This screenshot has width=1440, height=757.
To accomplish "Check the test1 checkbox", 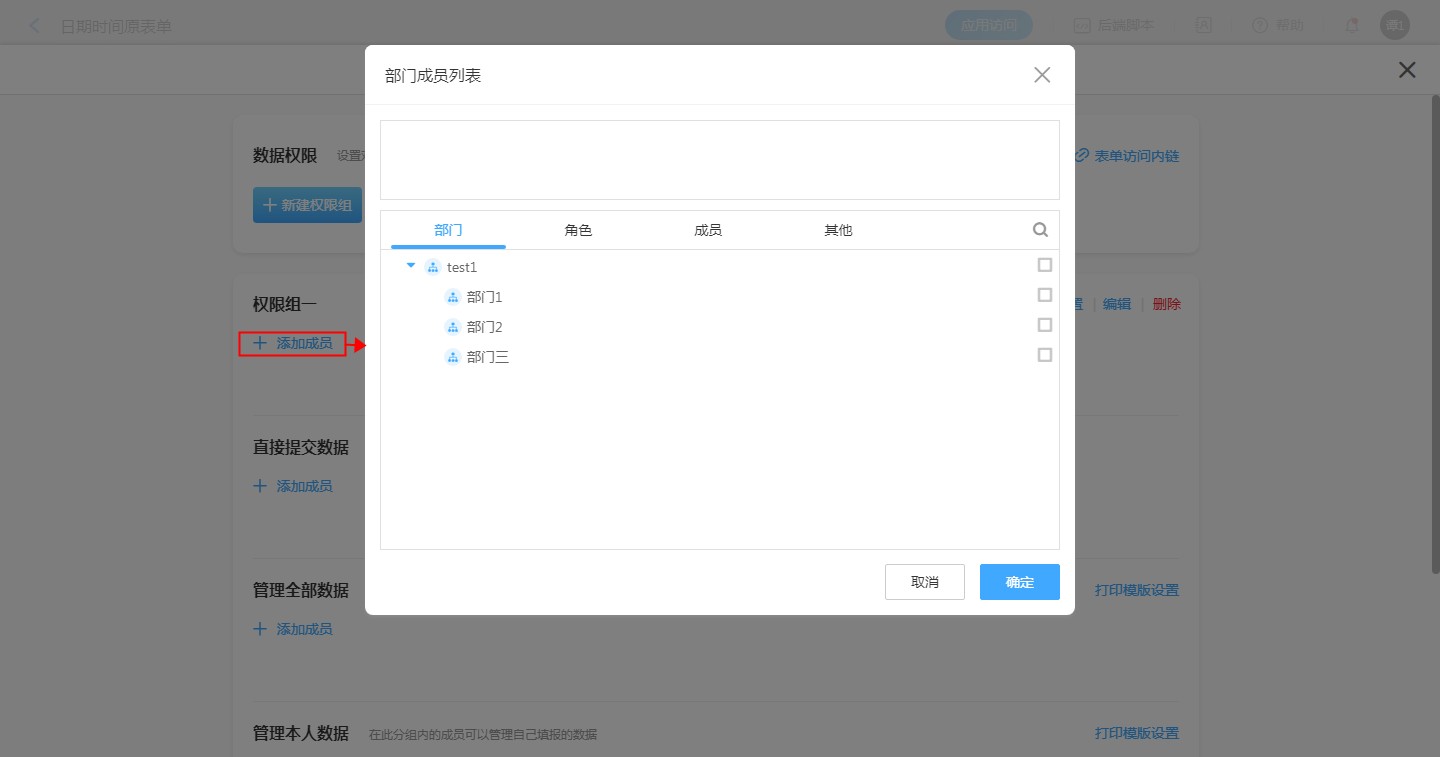I will pos(1045,265).
